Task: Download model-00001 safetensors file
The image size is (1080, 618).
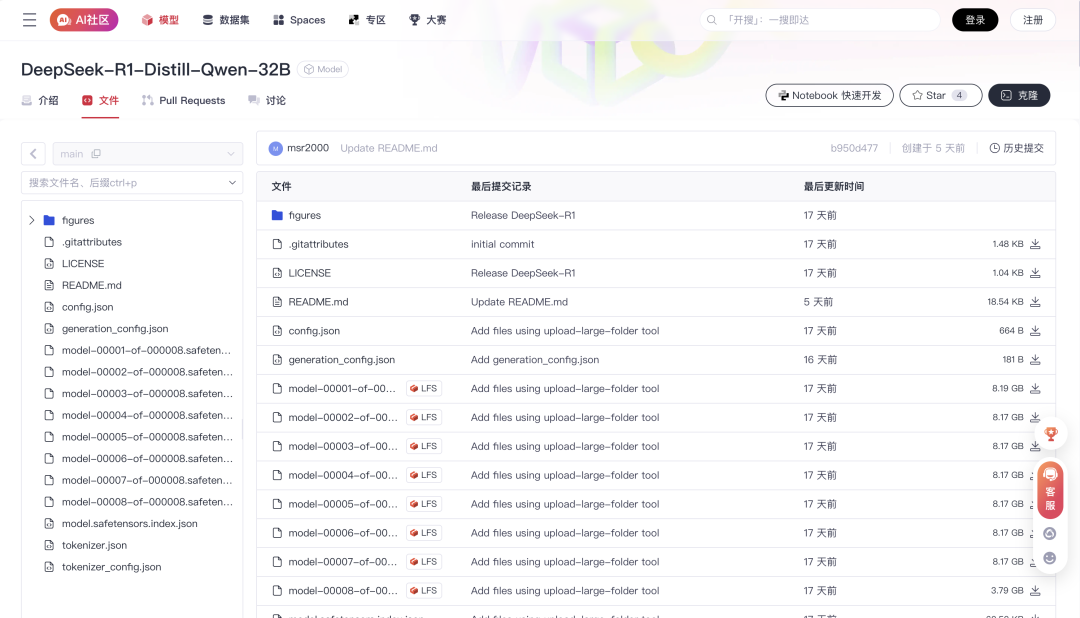Action: point(1035,389)
